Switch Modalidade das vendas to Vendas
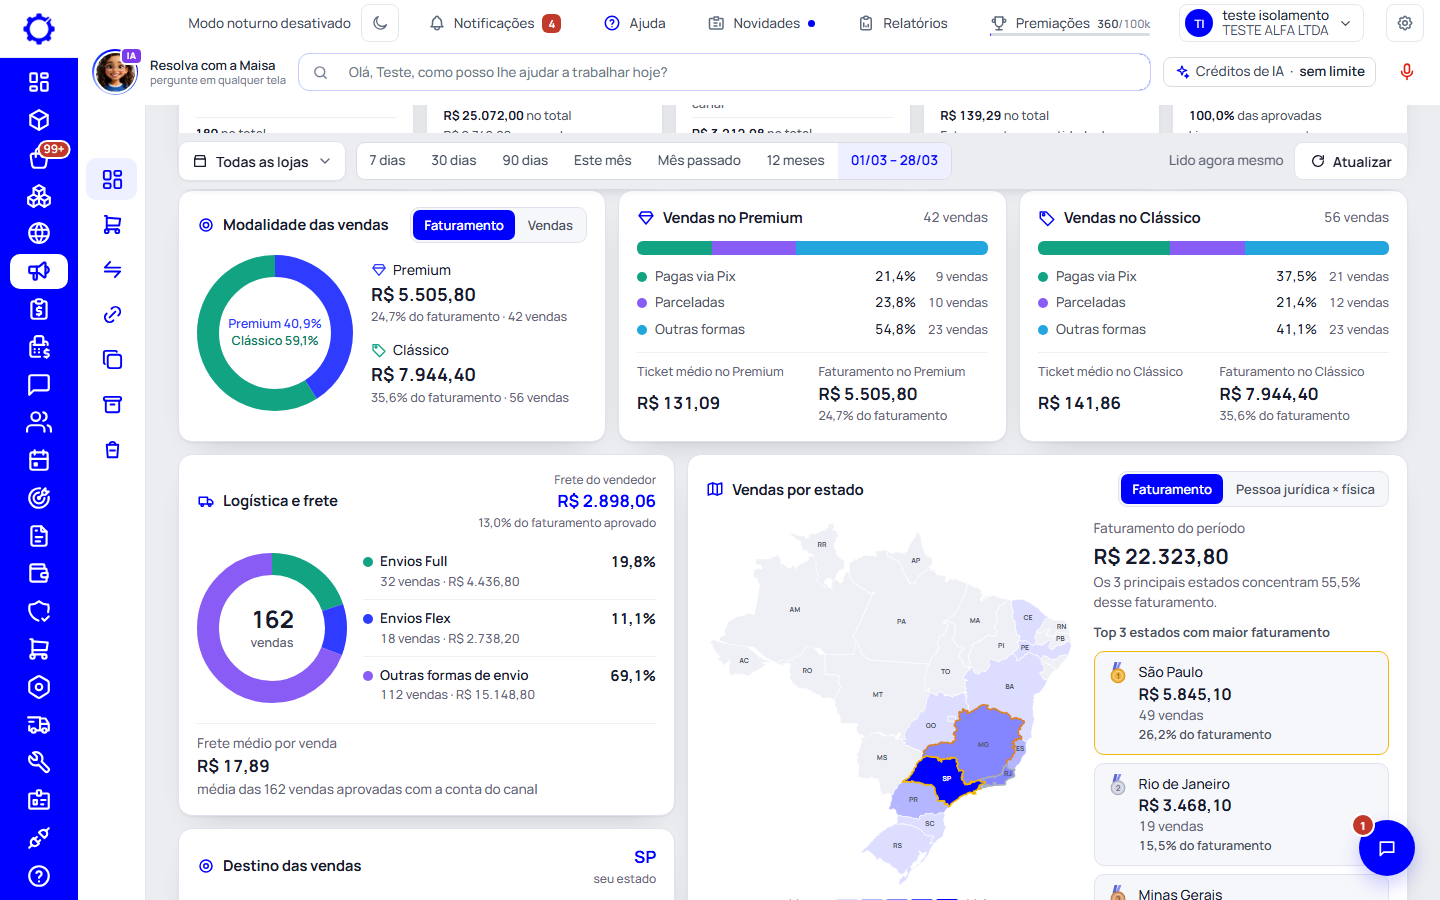The image size is (1440, 900). (x=550, y=225)
